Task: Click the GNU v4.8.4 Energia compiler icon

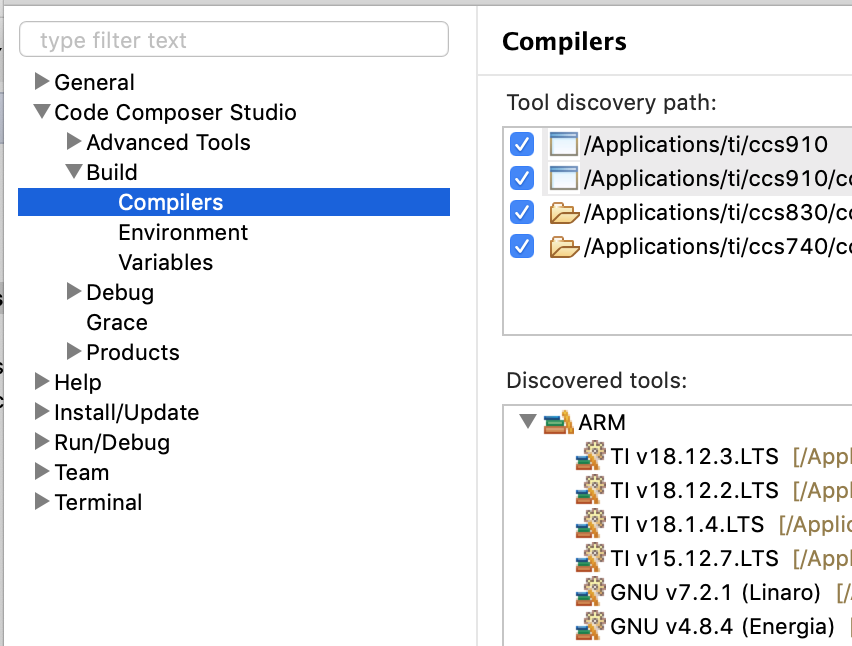Action: (591, 625)
